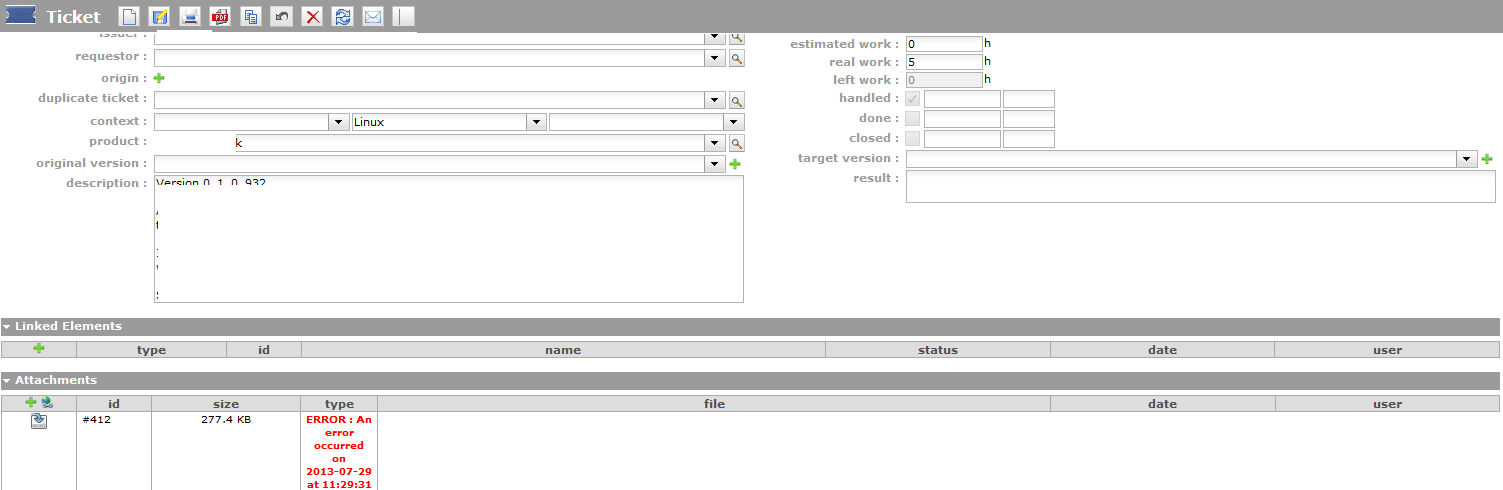Click the result text area
Viewport: 1503px width, 490px height.
click(x=1201, y=186)
